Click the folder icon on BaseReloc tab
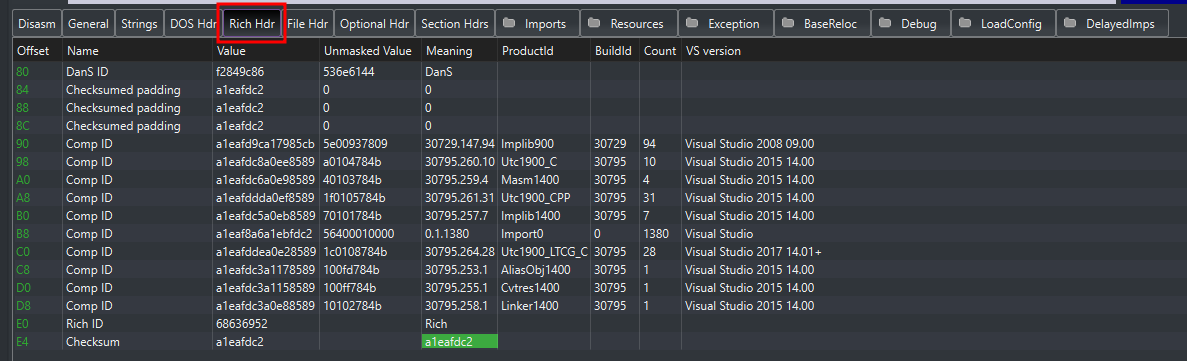This screenshot has height=361, width=1187. (788, 23)
